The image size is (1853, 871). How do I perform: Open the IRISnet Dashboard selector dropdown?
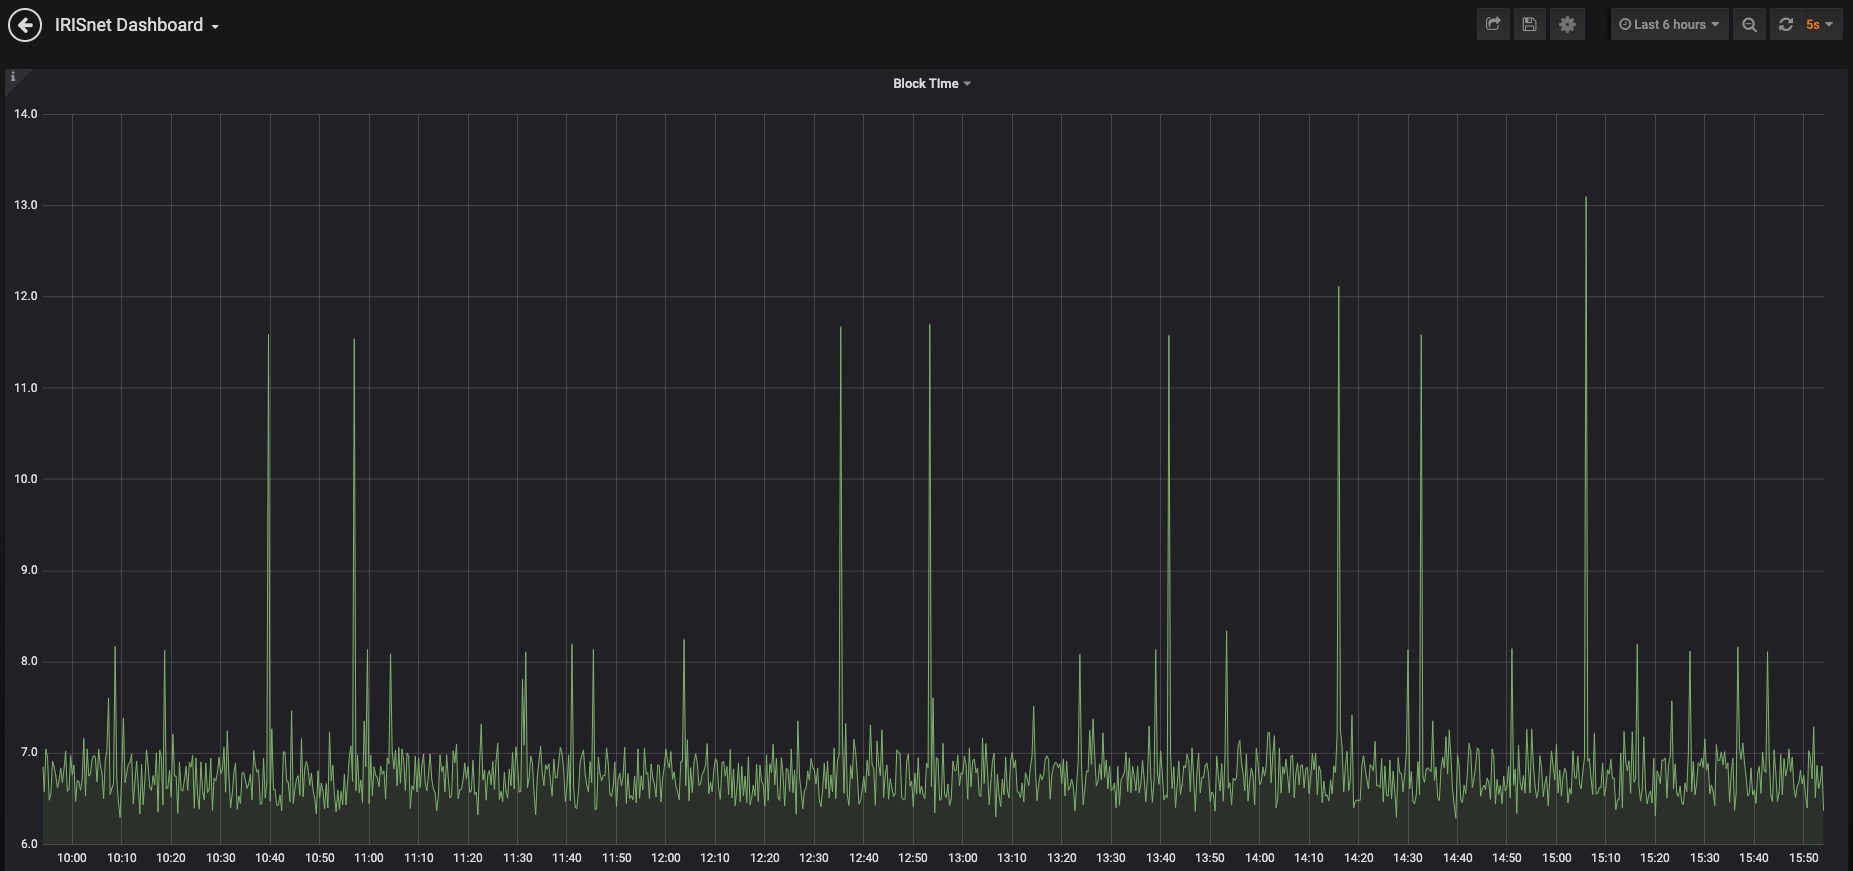(x=137, y=25)
